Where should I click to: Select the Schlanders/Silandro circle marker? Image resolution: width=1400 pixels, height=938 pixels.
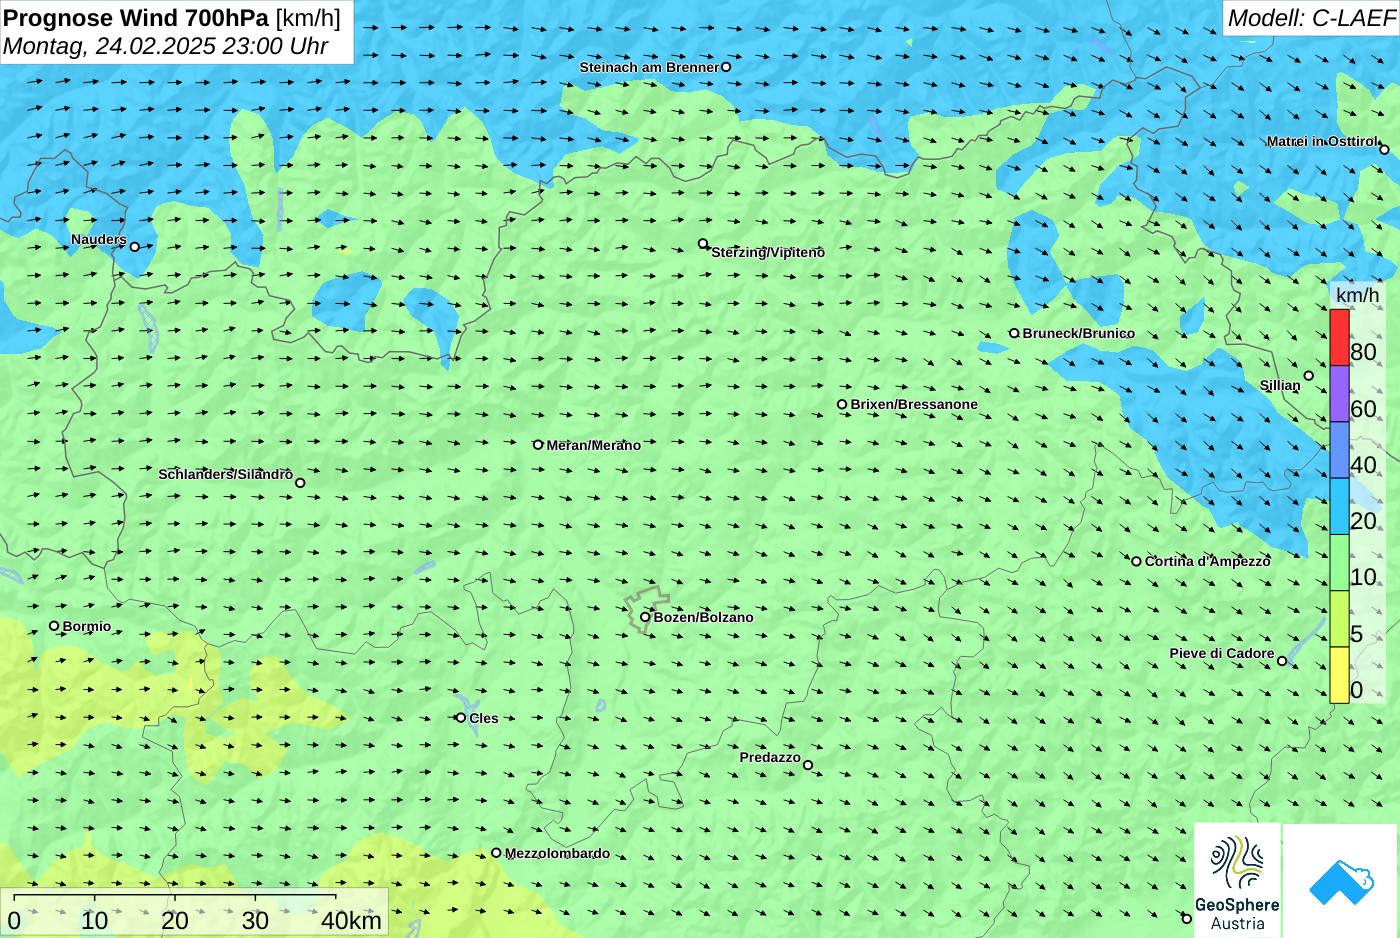300,483
